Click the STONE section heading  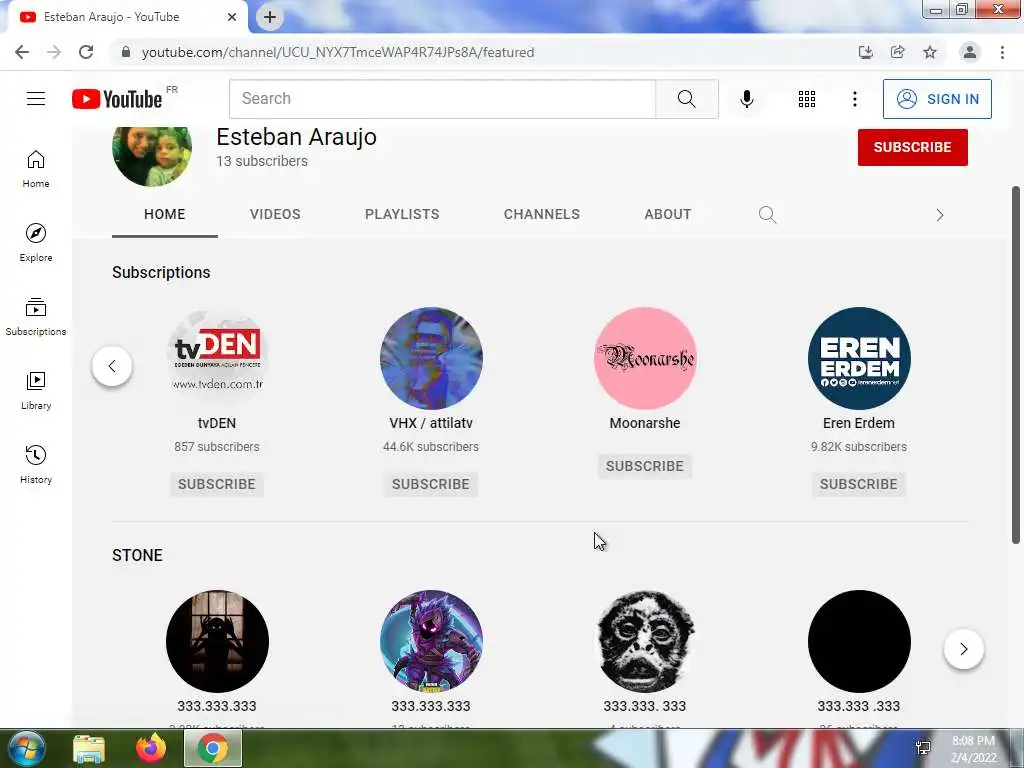pos(137,555)
